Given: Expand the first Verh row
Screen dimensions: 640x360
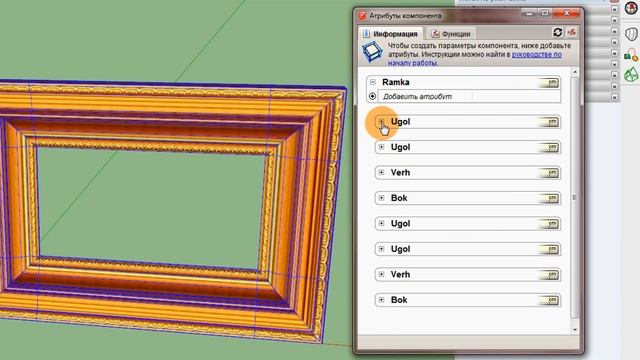Looking at the screenshot, I should (381, 172).
